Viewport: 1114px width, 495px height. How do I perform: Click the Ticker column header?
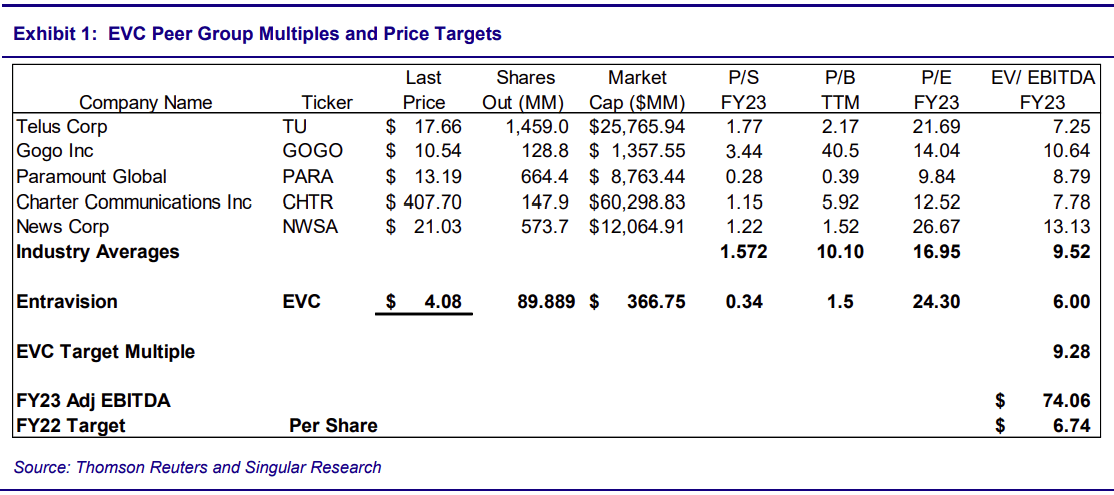(327, 102)
